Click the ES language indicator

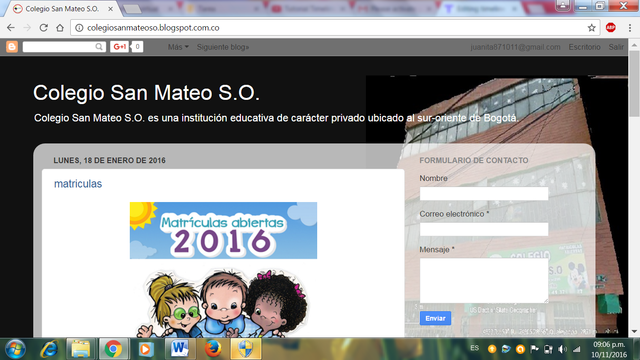pyautogui.click(x=474, y=348)
